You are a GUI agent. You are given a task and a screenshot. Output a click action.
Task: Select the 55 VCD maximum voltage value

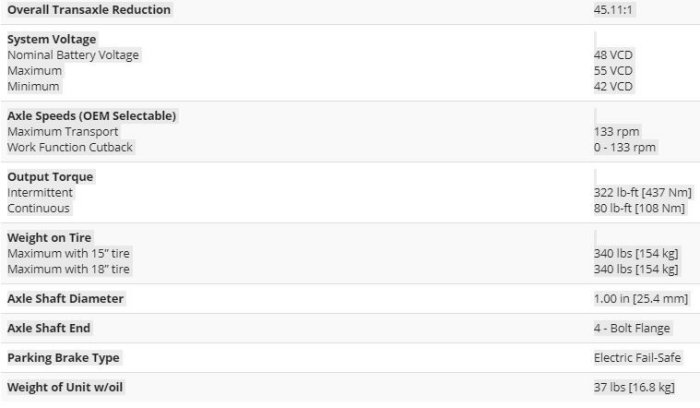613,71
